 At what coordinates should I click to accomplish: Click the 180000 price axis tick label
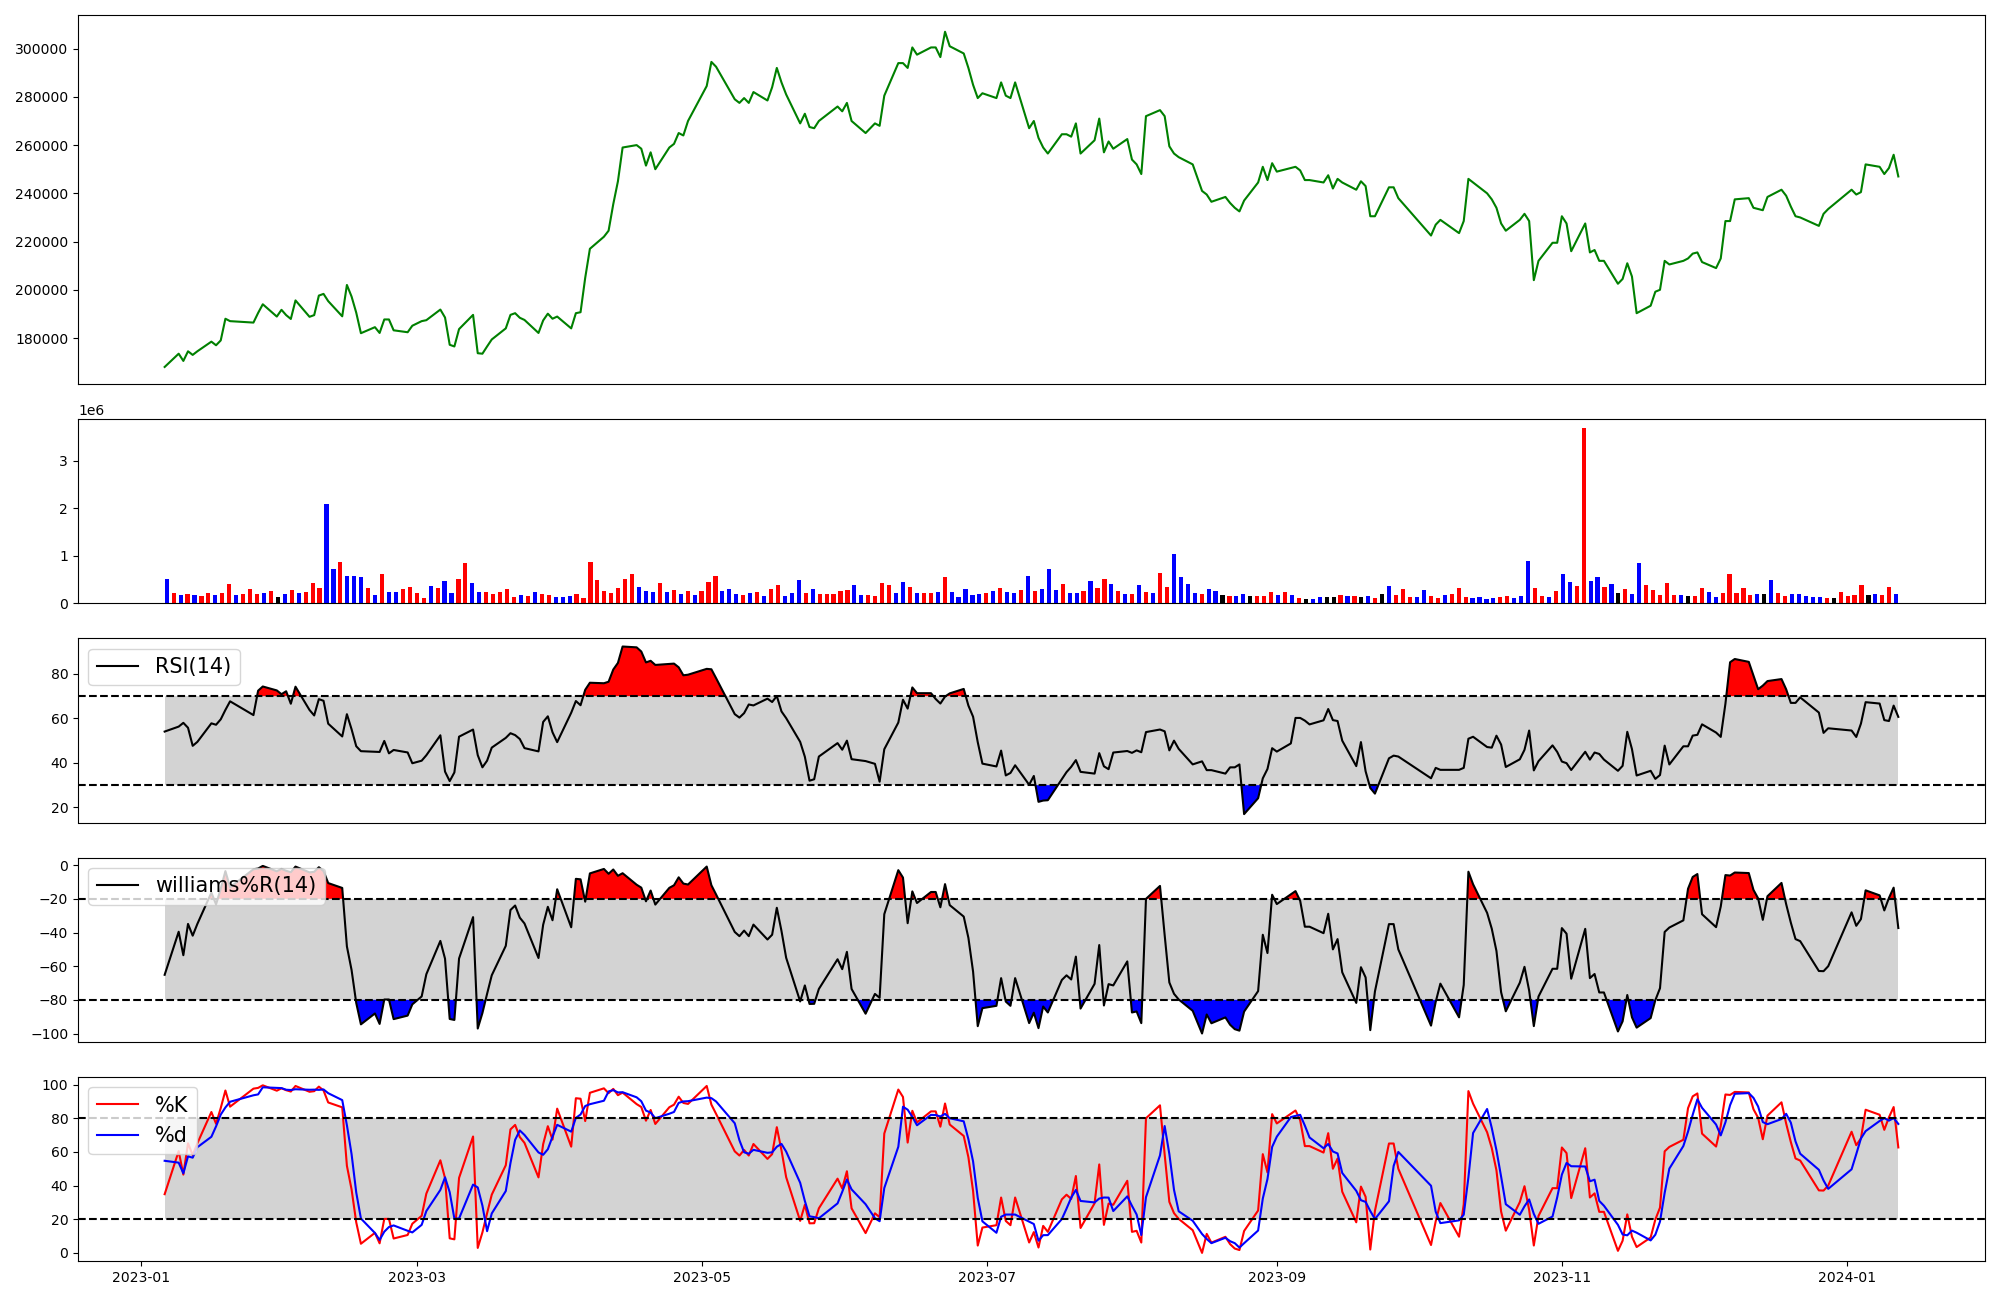(x=42, y=339)
